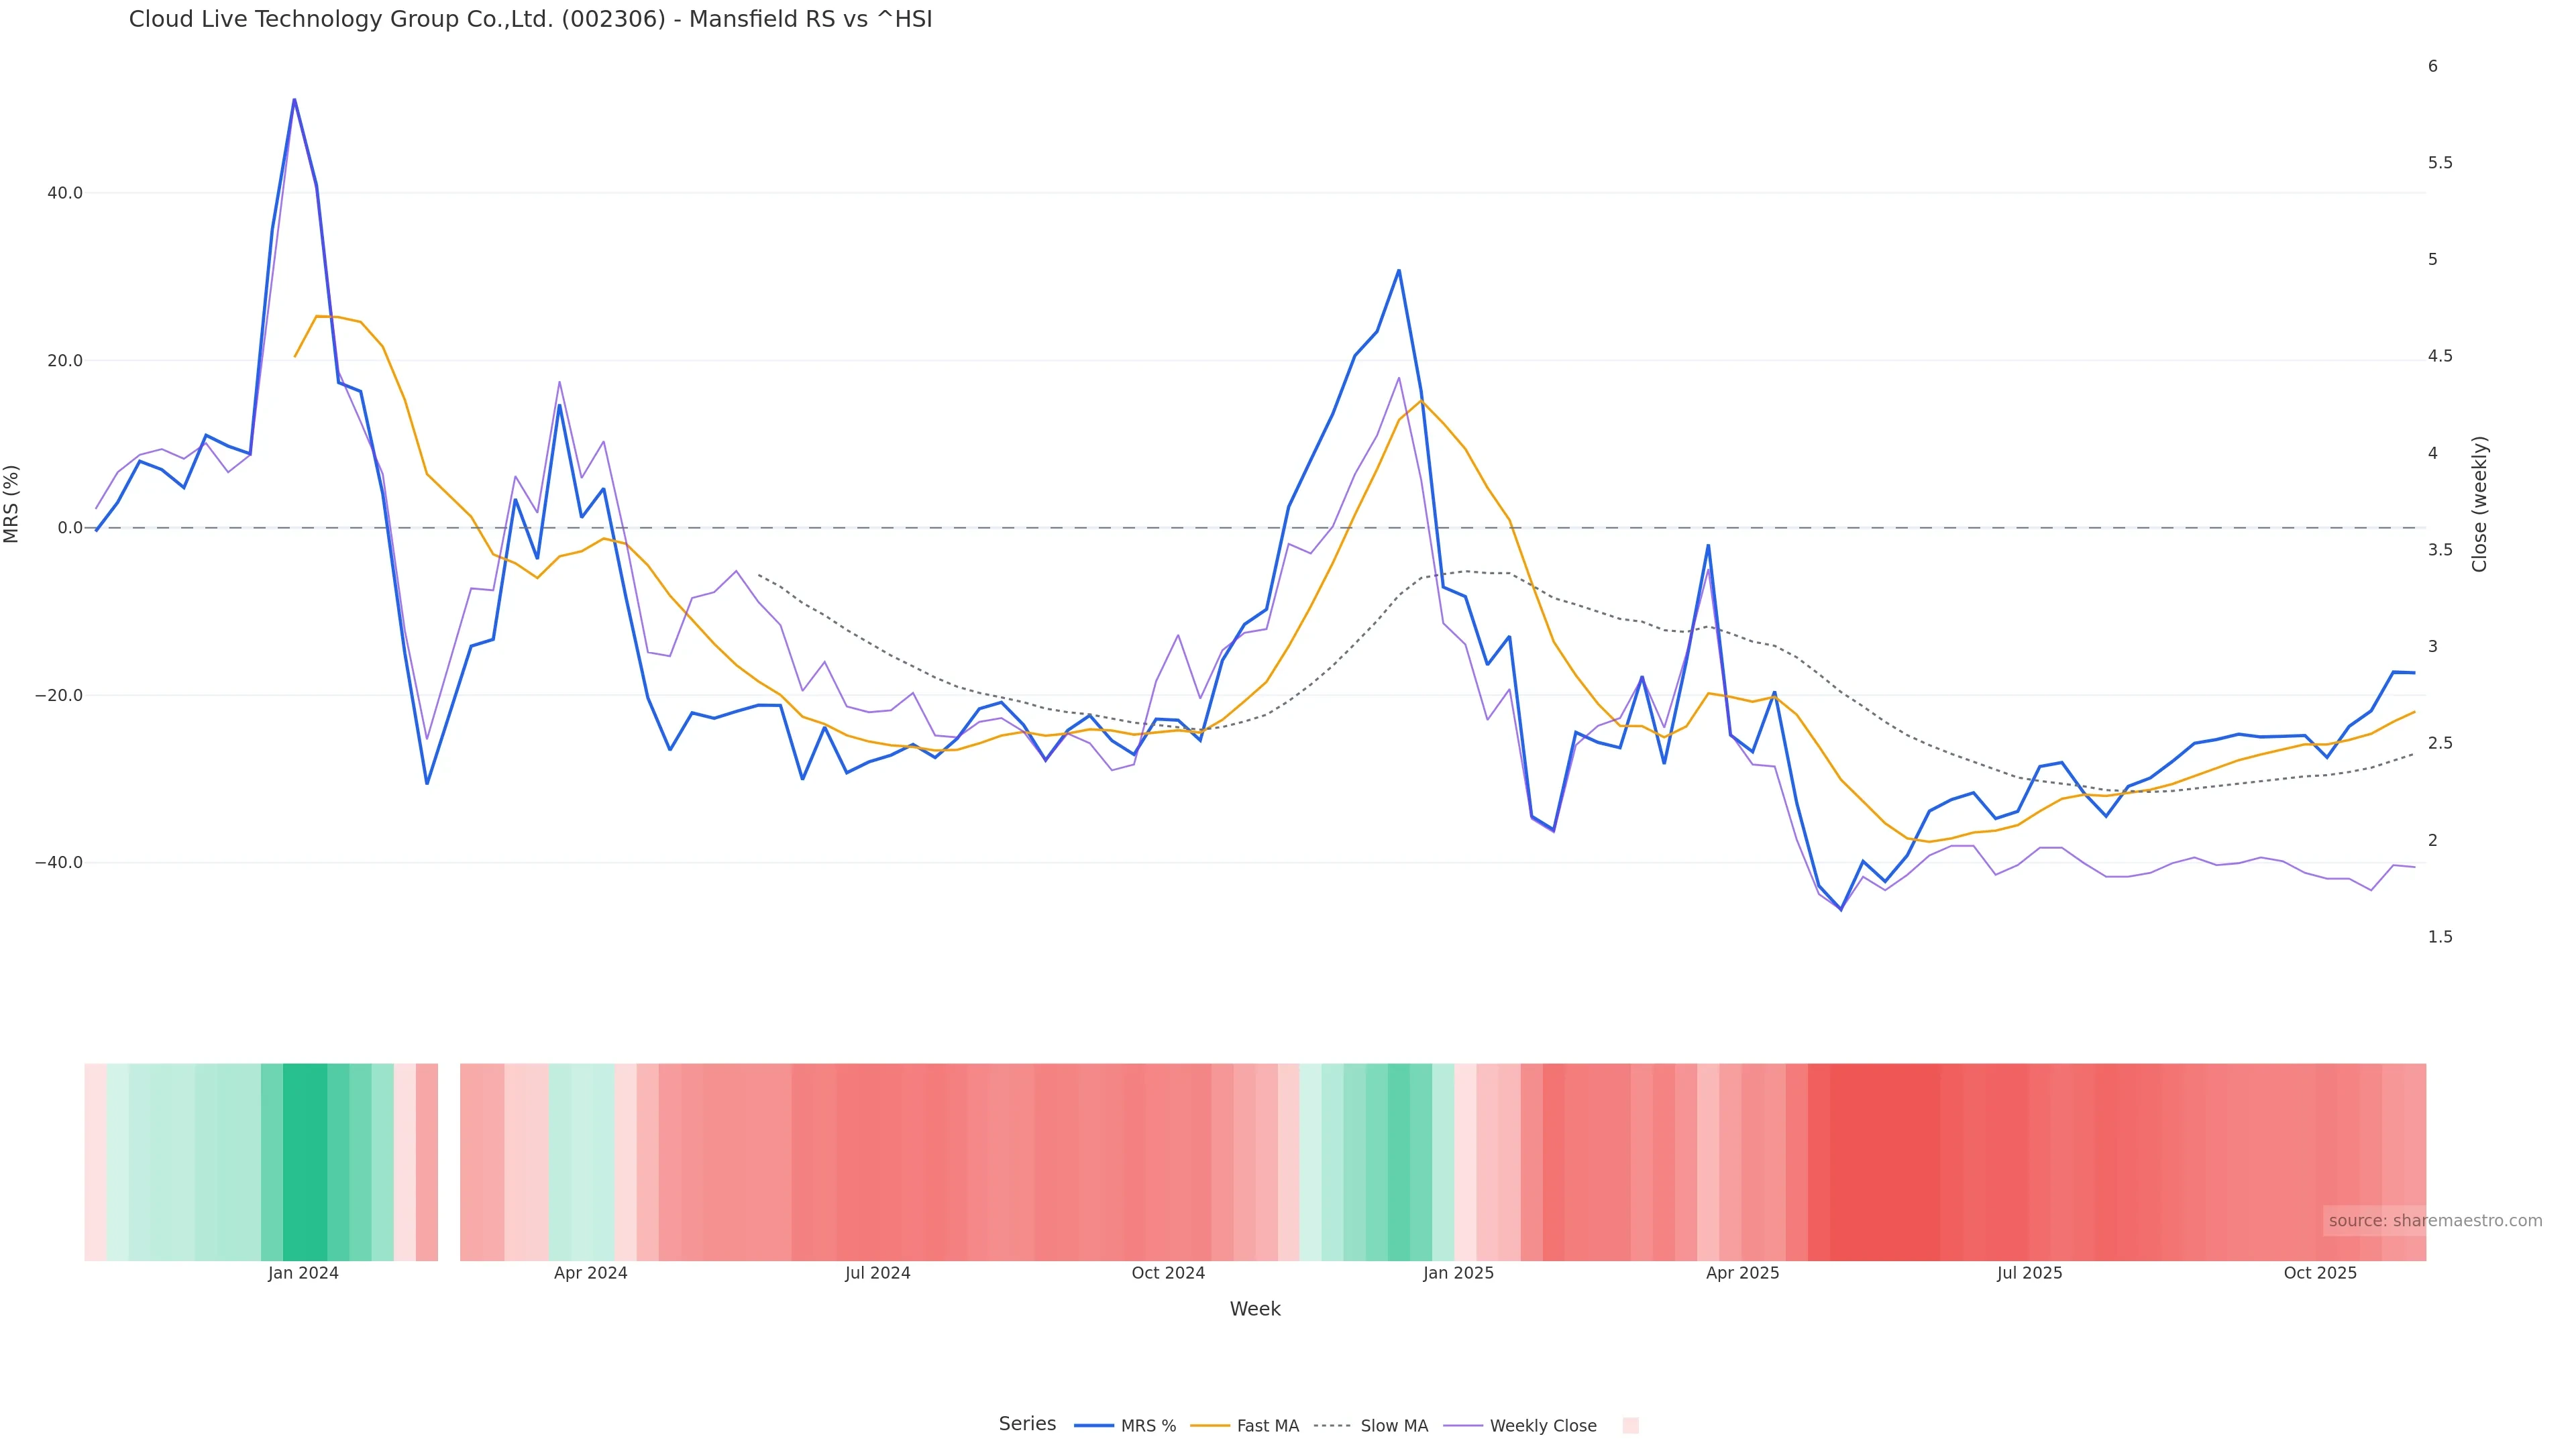
Task: Click the Oct 2025 x-axis label
Action: point(2319,1273)
